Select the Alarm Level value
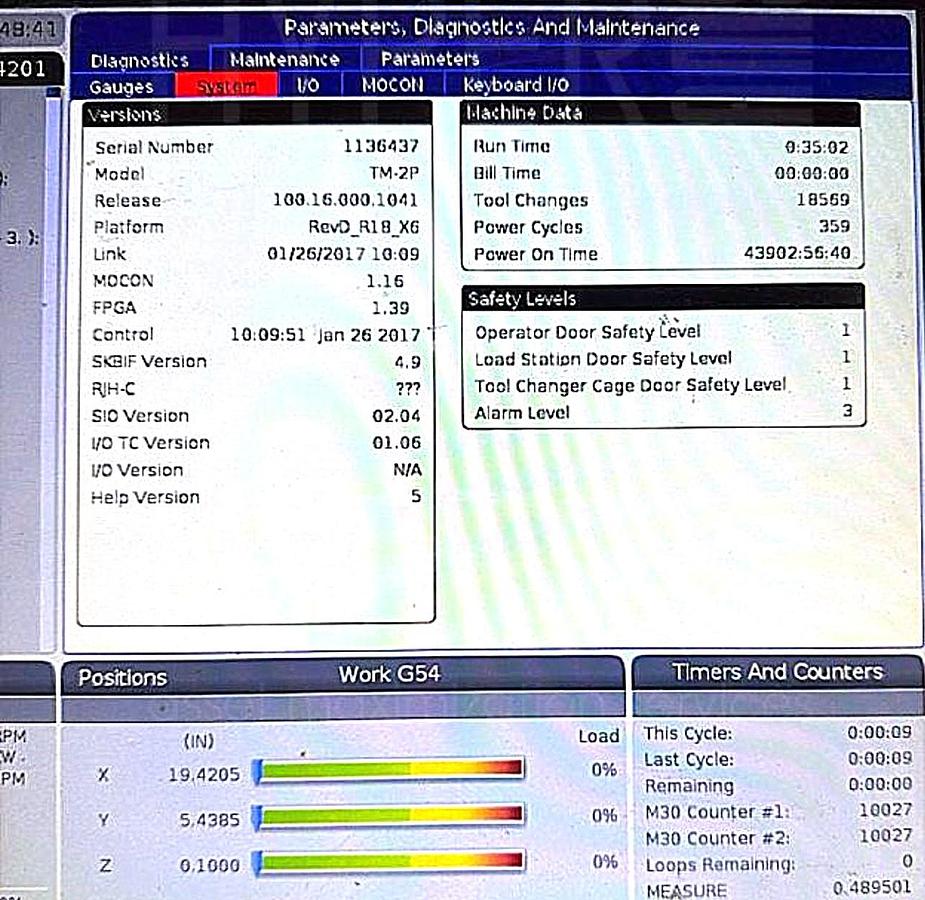 tap(847, 412)
